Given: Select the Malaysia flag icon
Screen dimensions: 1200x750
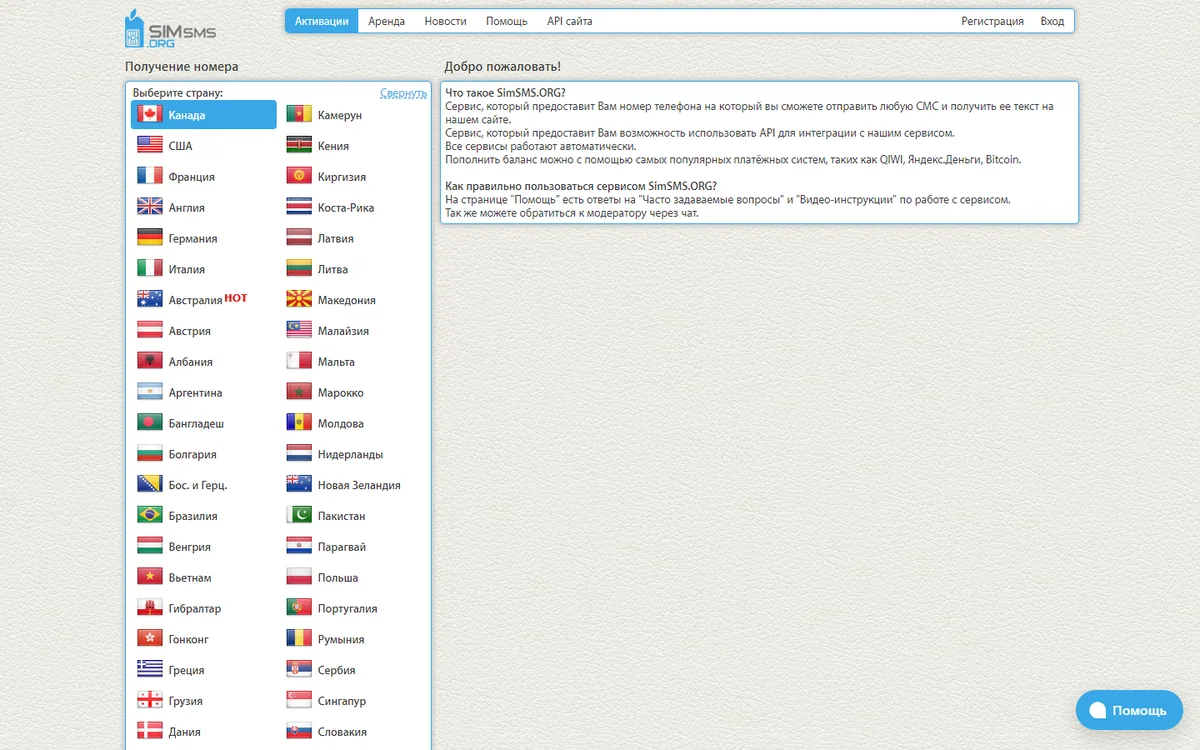Looking at the screenshot, I should pos(299,331).
